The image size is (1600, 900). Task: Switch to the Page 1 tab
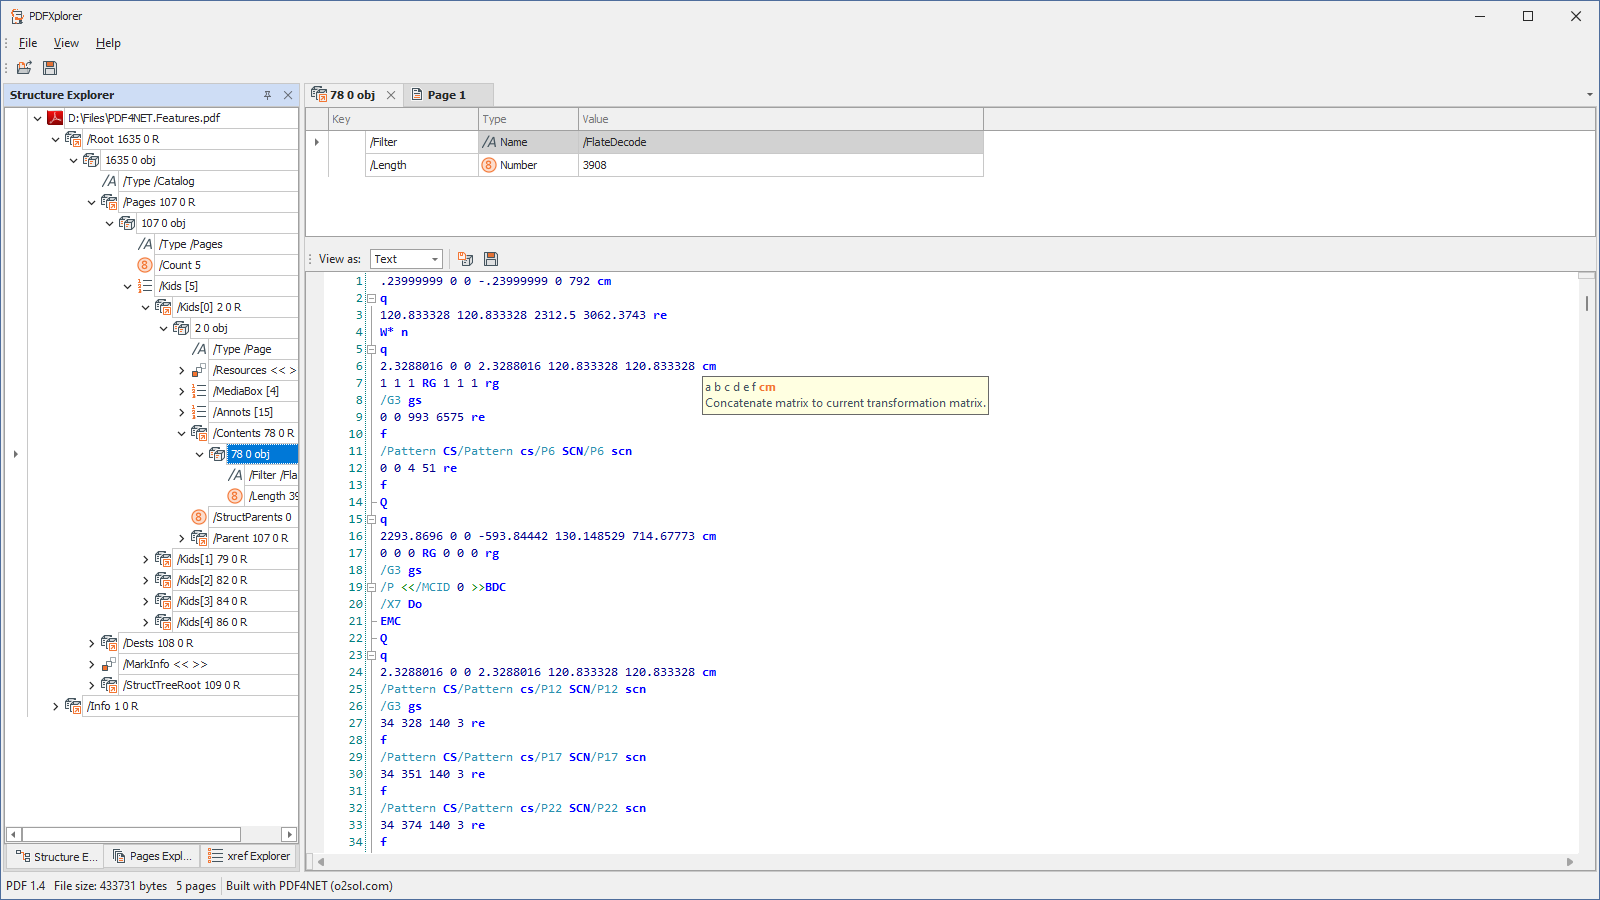point(447,94)
